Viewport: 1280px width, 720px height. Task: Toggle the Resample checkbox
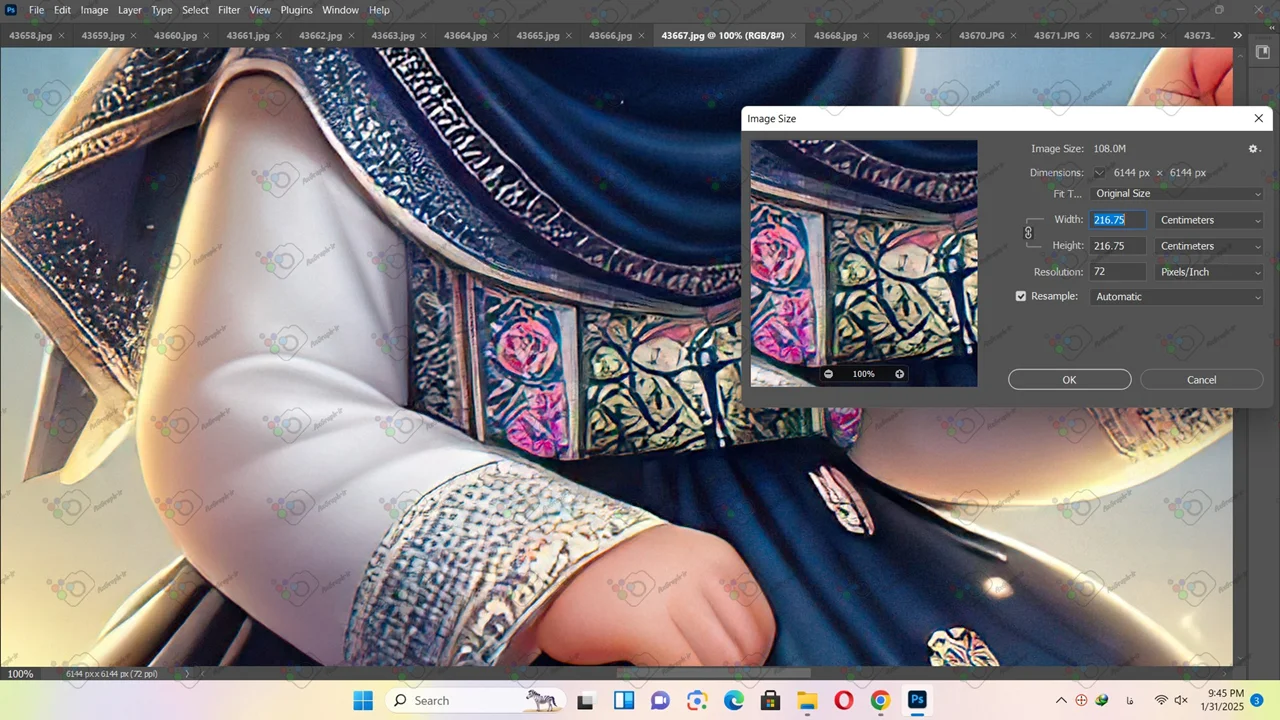[1021, 297]
